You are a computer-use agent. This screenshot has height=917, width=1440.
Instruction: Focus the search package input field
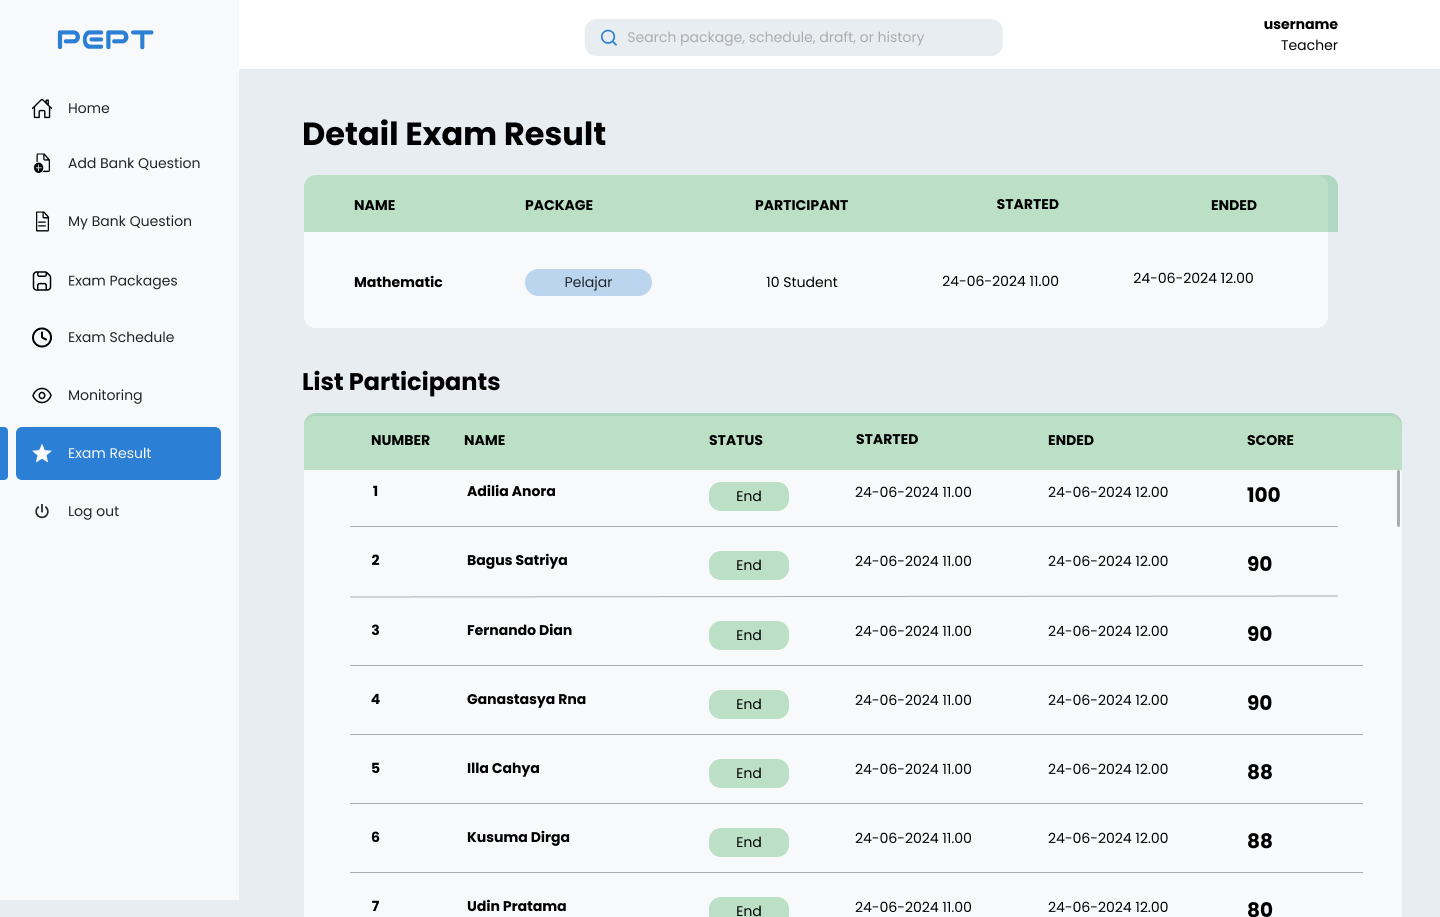(x=794, y=37)
